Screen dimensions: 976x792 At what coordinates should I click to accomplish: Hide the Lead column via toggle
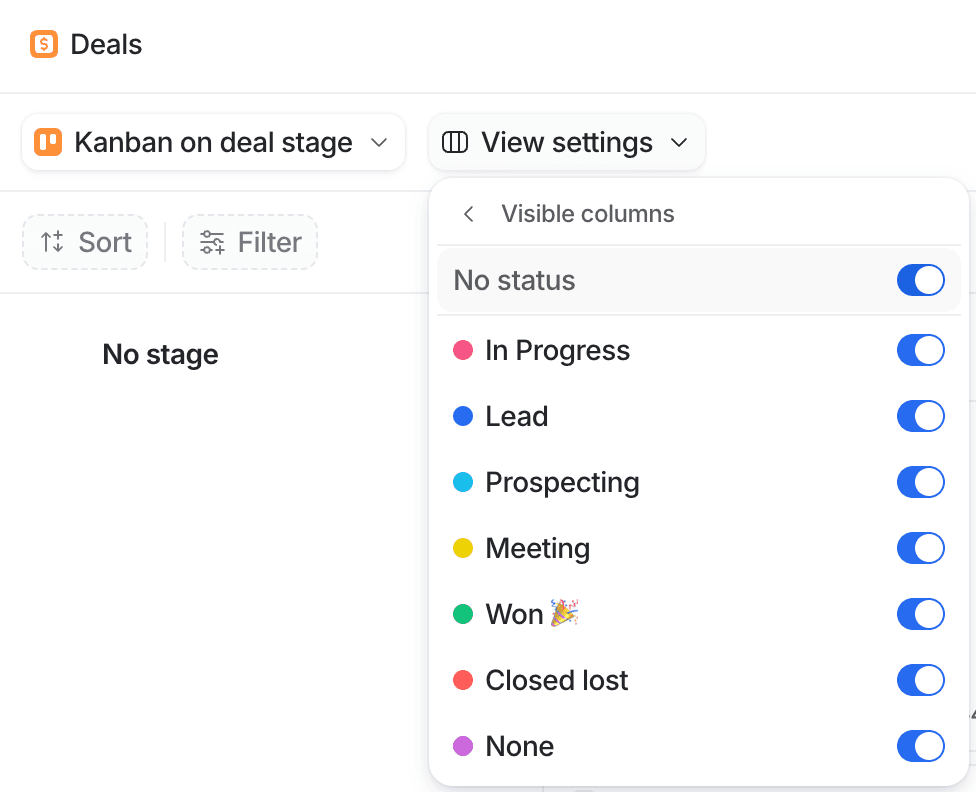920,417
